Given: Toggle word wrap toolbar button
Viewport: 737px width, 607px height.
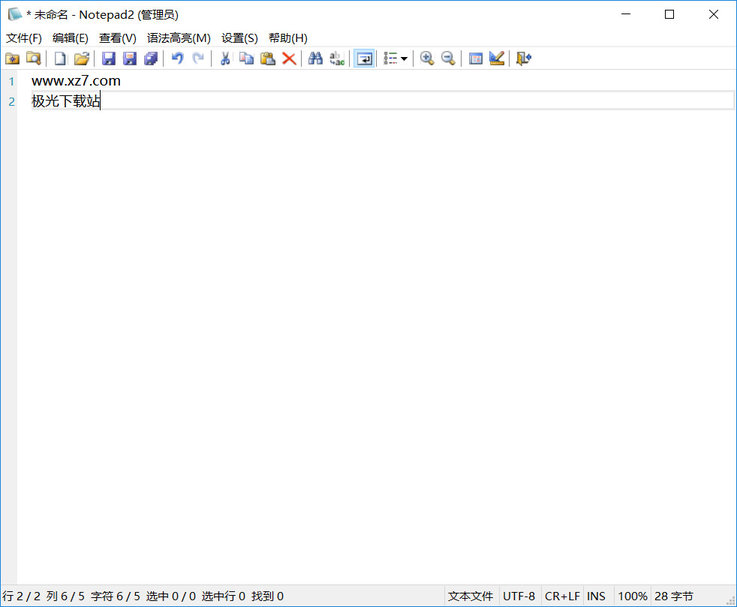Looking at the screenshot, I should [x=364, y=59].
